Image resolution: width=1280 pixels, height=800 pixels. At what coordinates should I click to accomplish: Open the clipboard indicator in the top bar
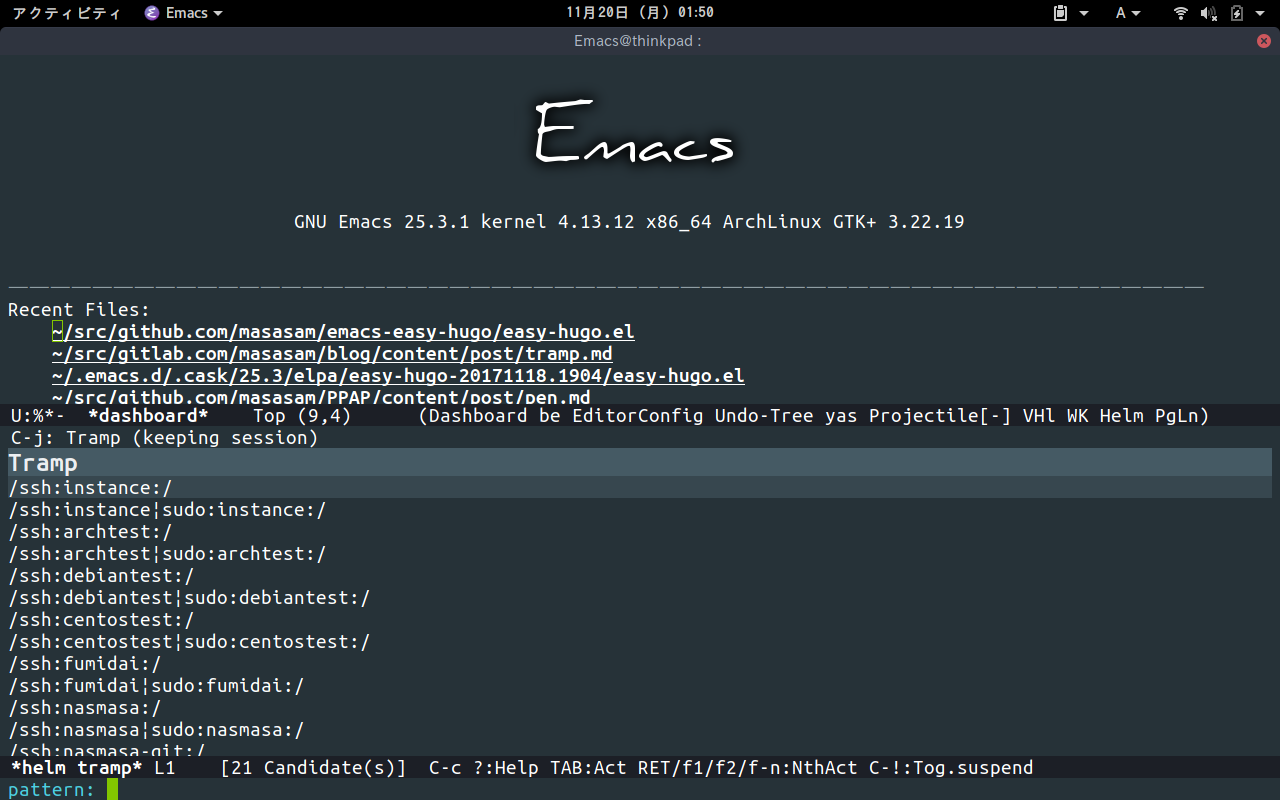coord(1062,13)
